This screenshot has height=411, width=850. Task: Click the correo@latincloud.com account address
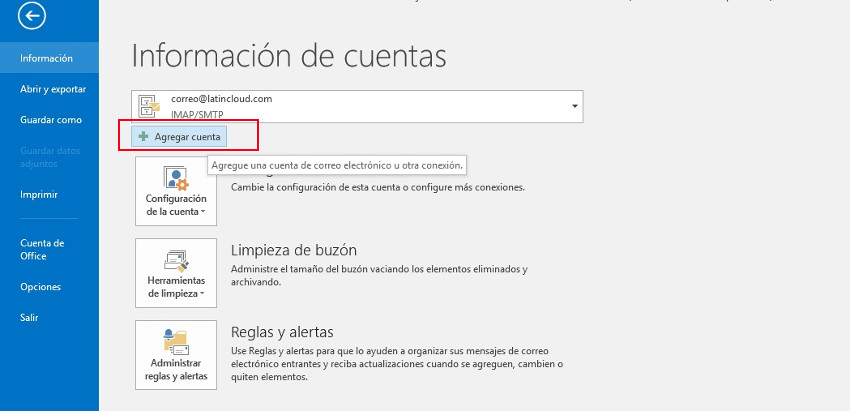coord(222,99)
